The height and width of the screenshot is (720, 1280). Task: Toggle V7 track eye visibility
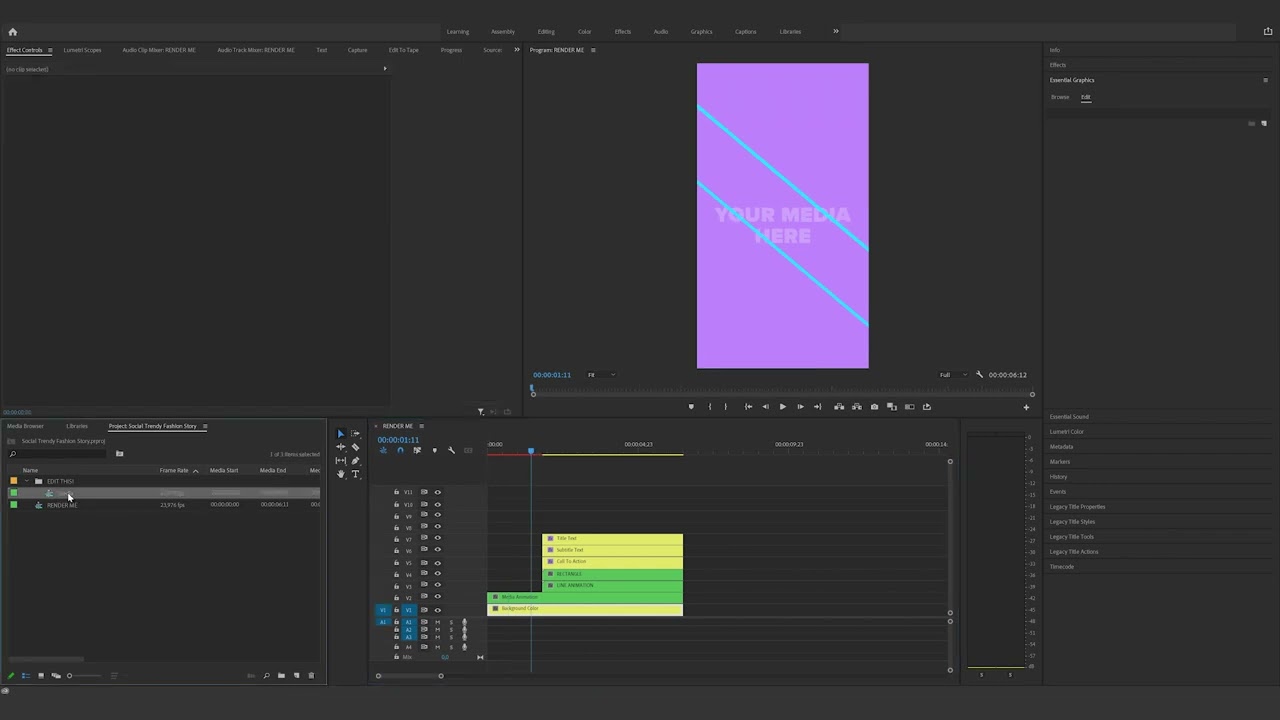click(437, 539)
